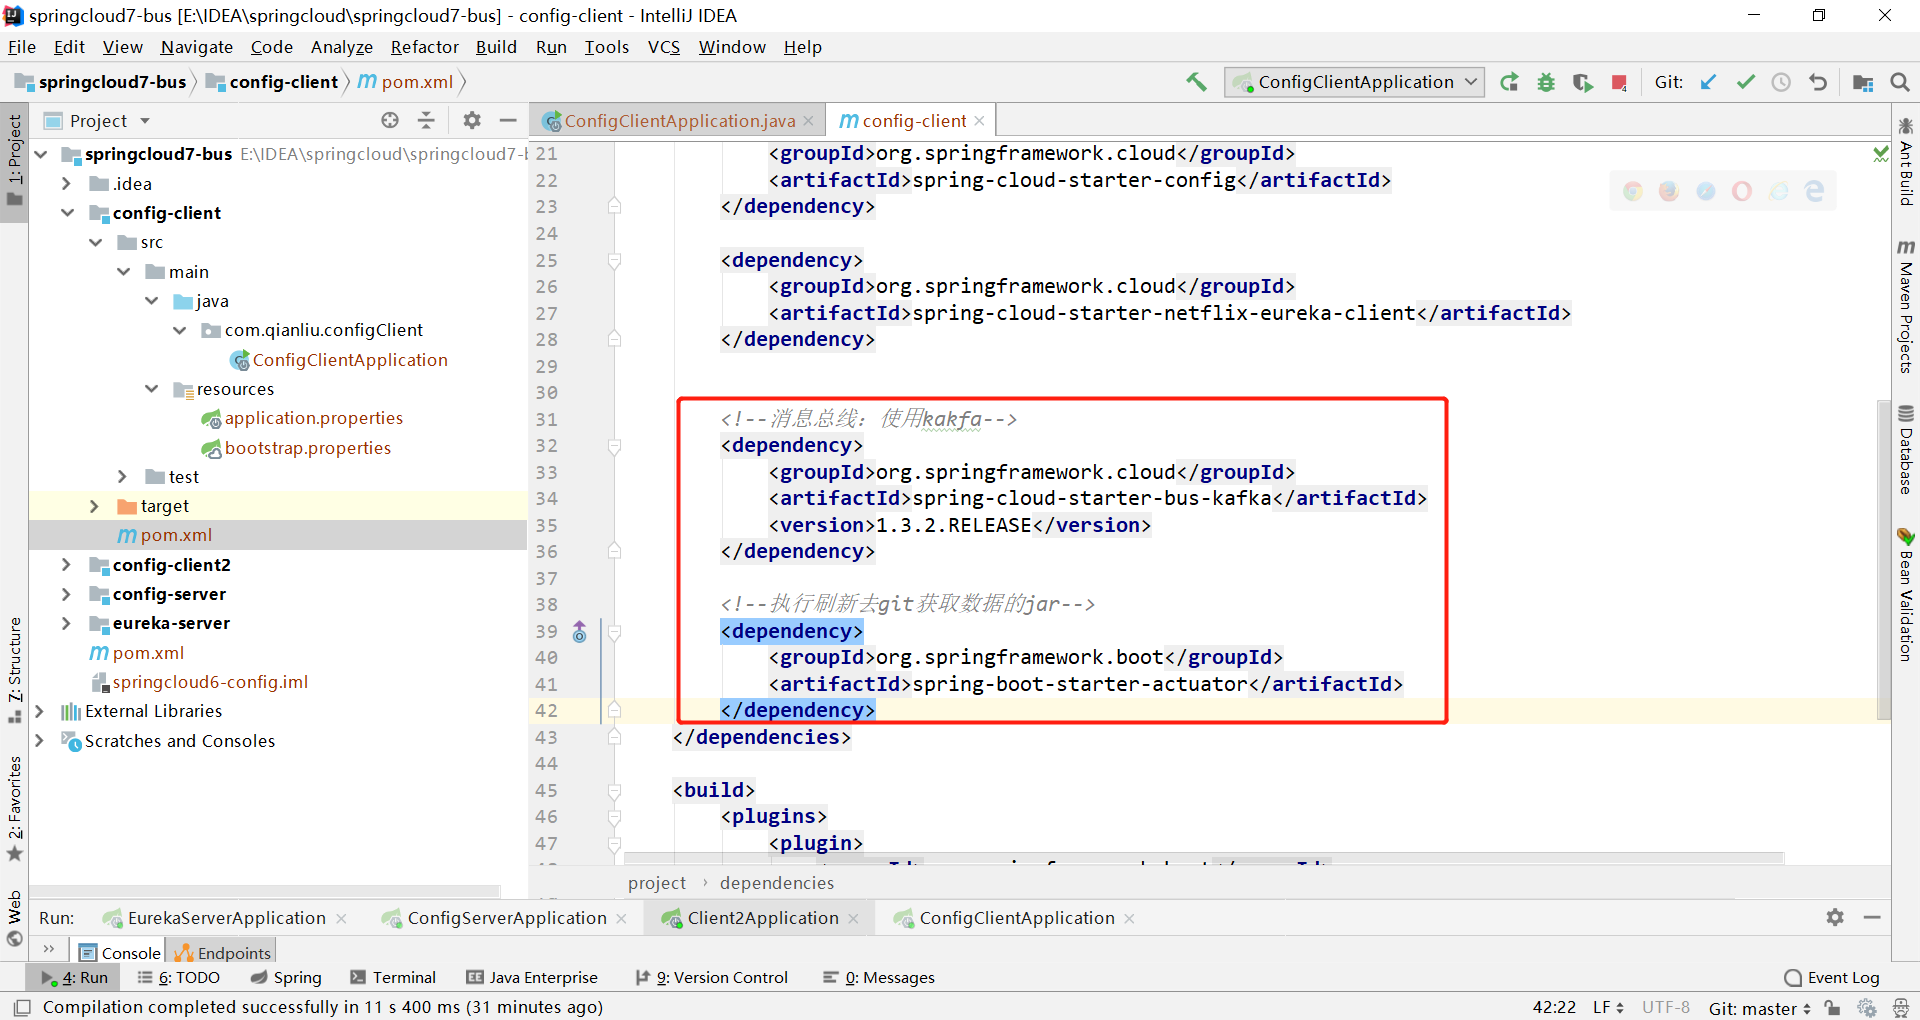Collapse the config-client module
The image size is (1920, 1020).
click(67, 213)
